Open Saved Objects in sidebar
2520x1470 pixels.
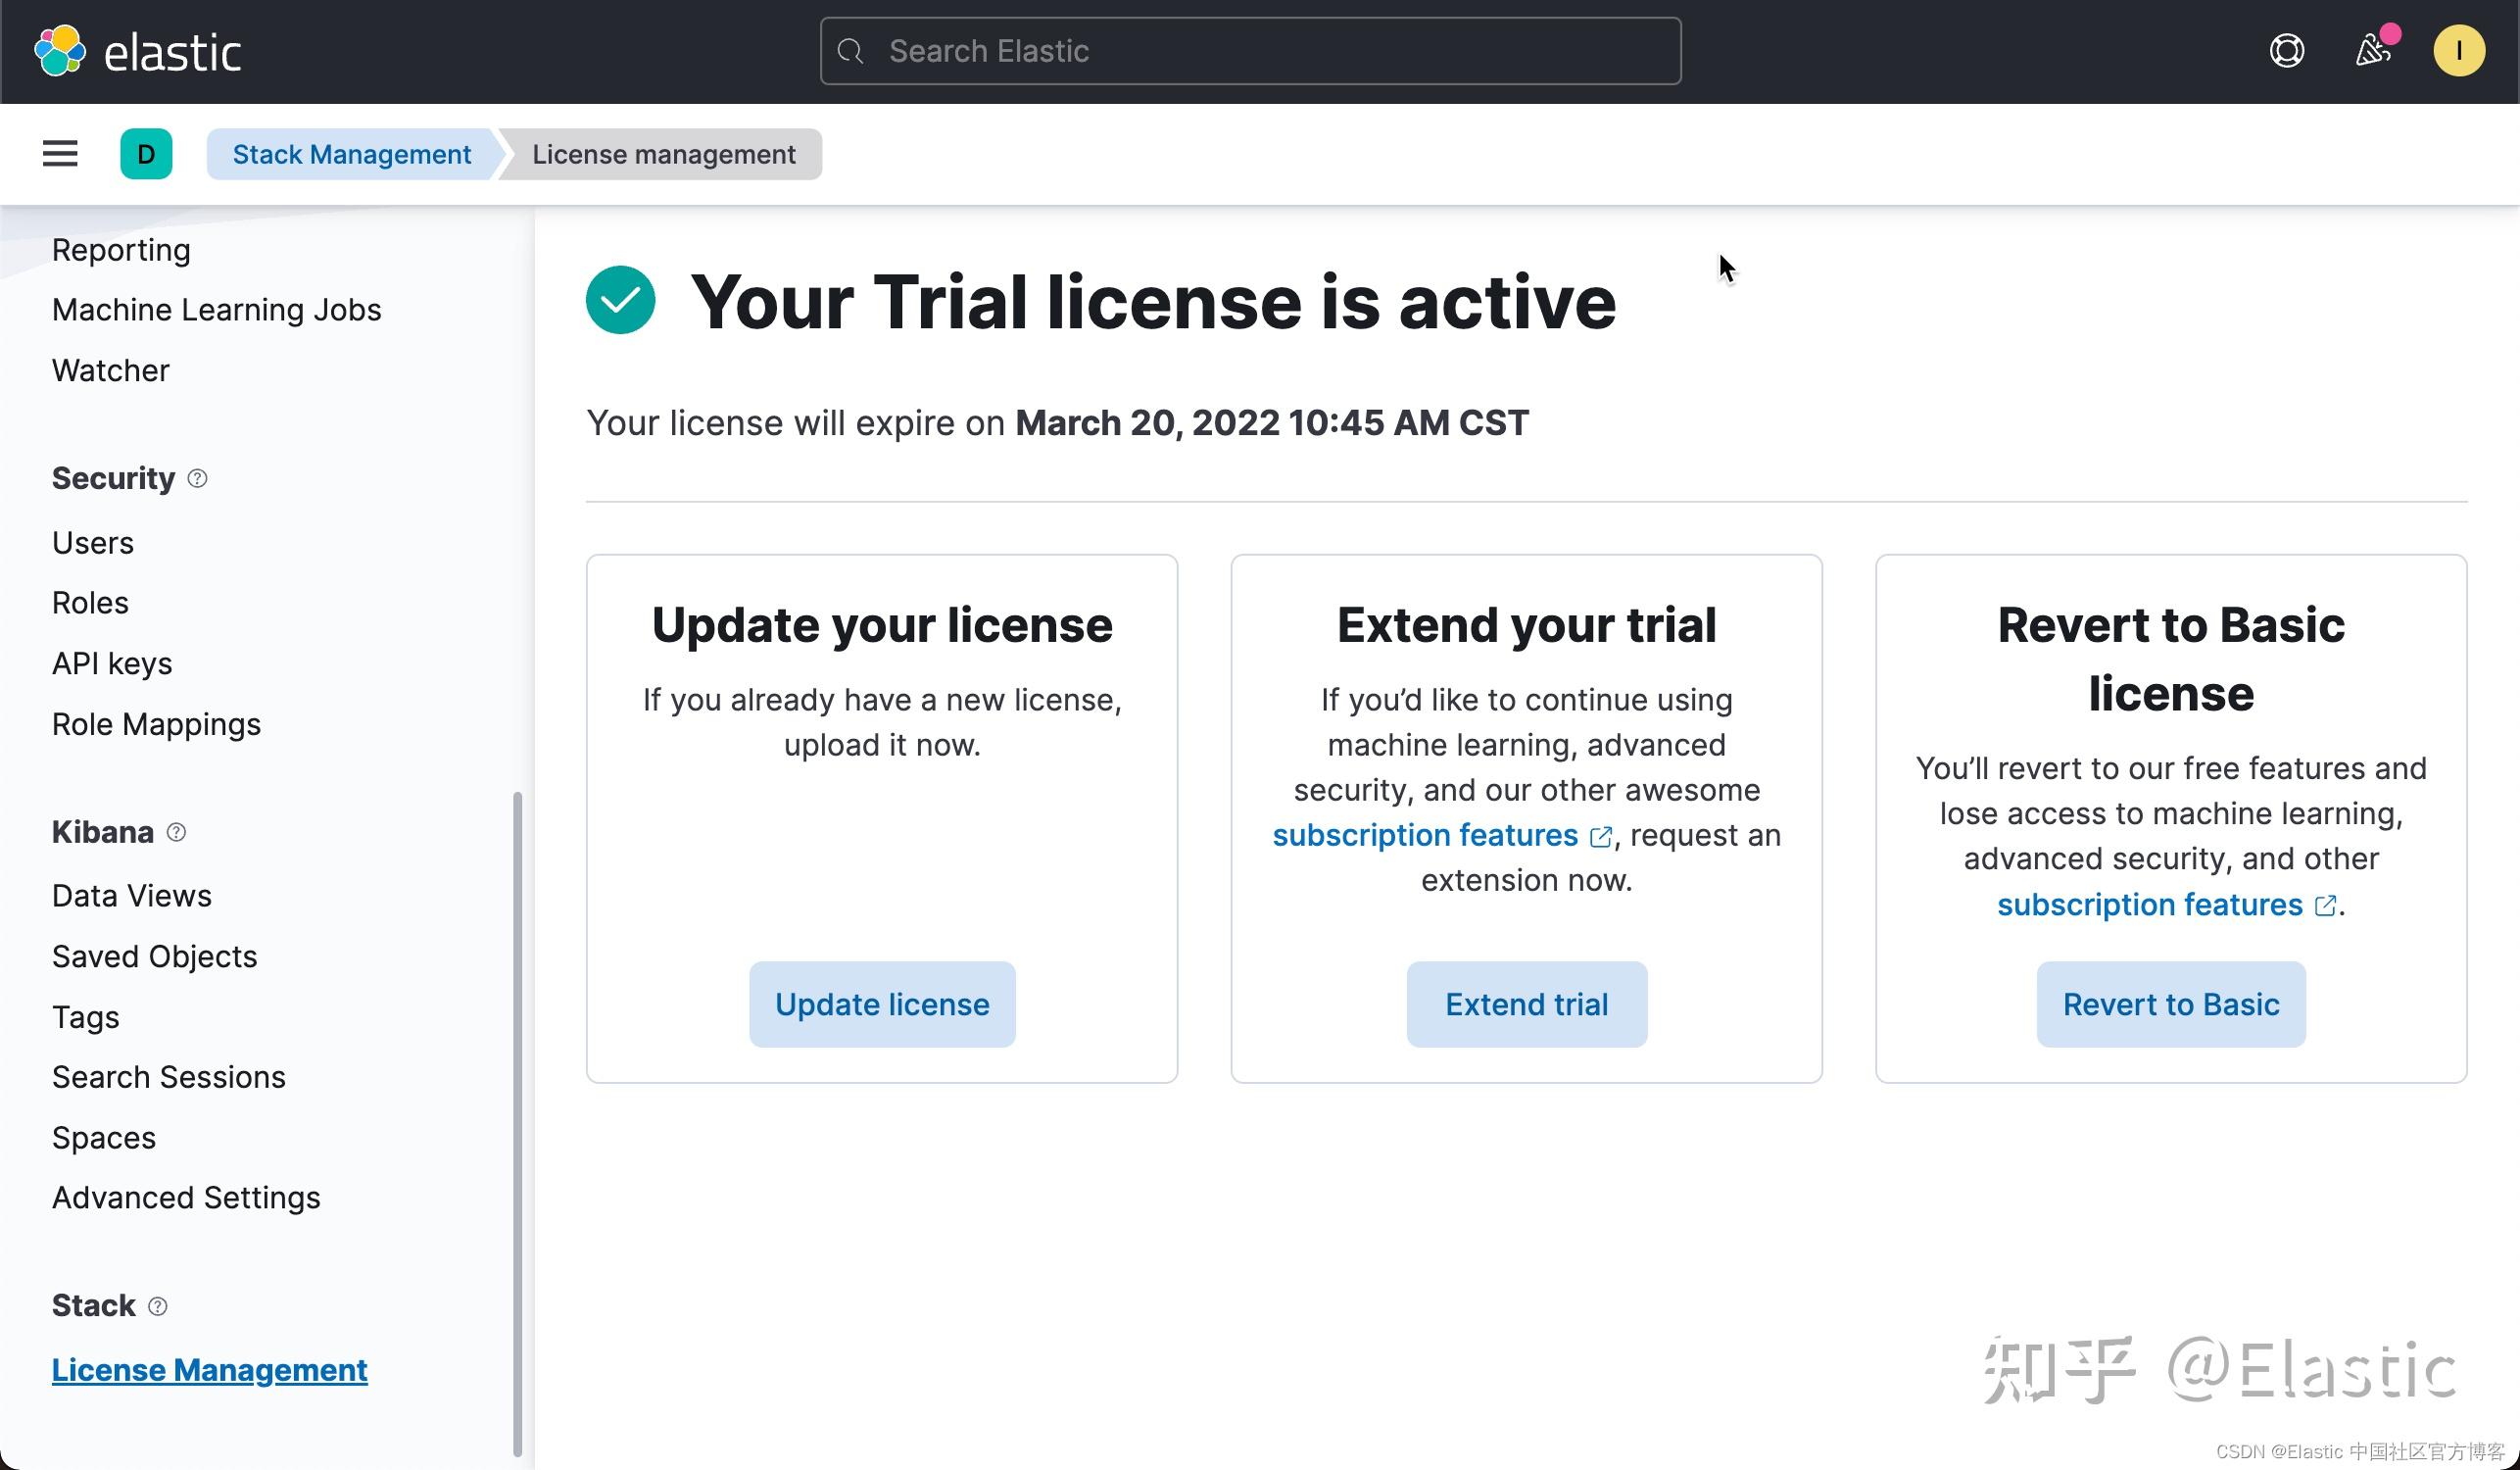(154, 956)
